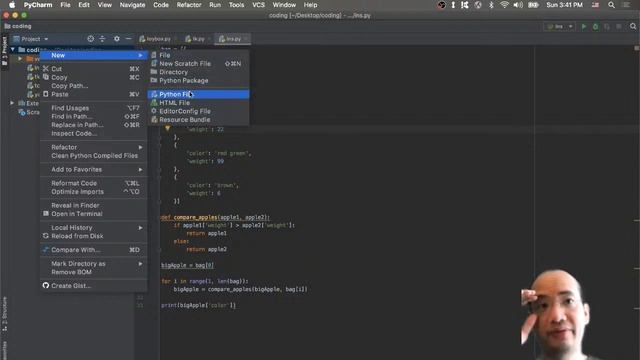This screenshot has width=640, height=360.
Task: Select Find in Path... in context menu
Action: (x=94, y=116)
